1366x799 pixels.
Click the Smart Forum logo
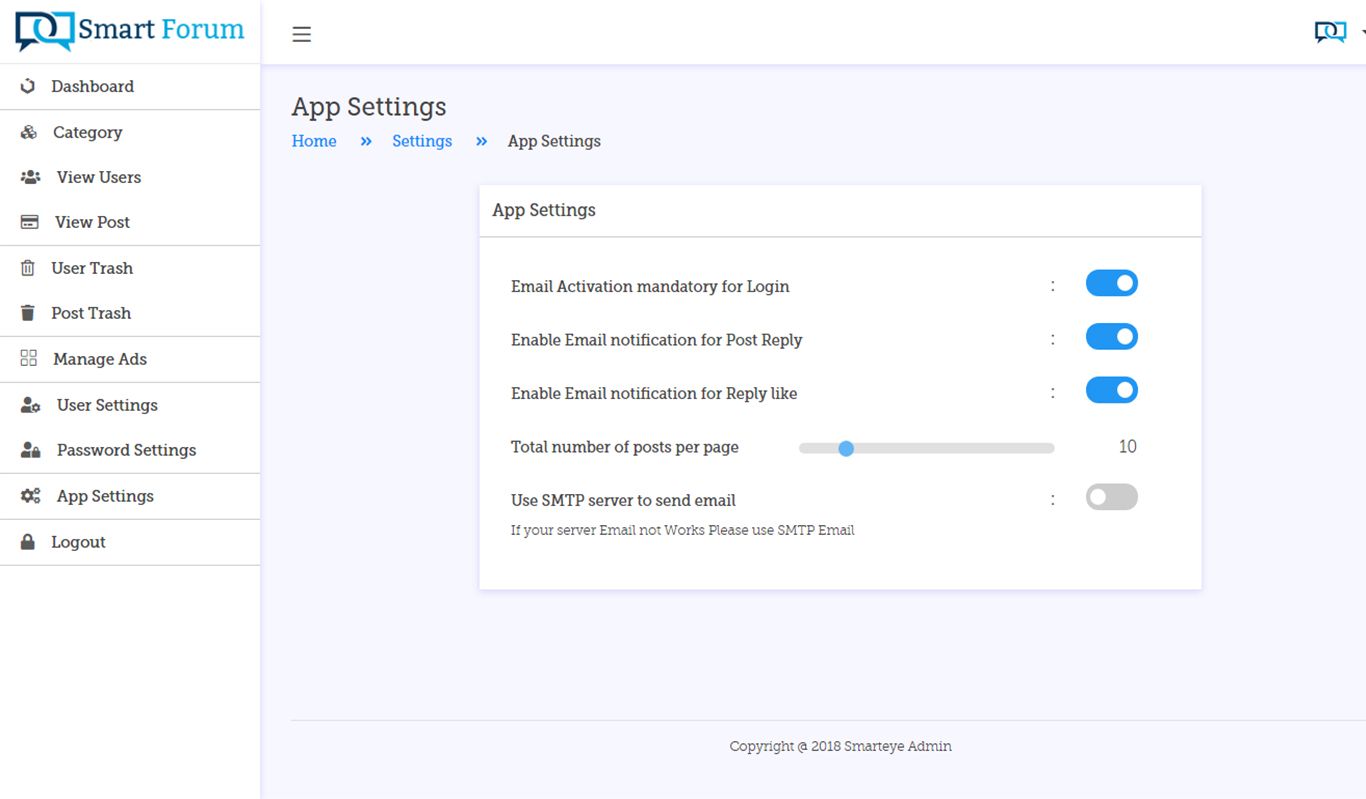point(130,31)
